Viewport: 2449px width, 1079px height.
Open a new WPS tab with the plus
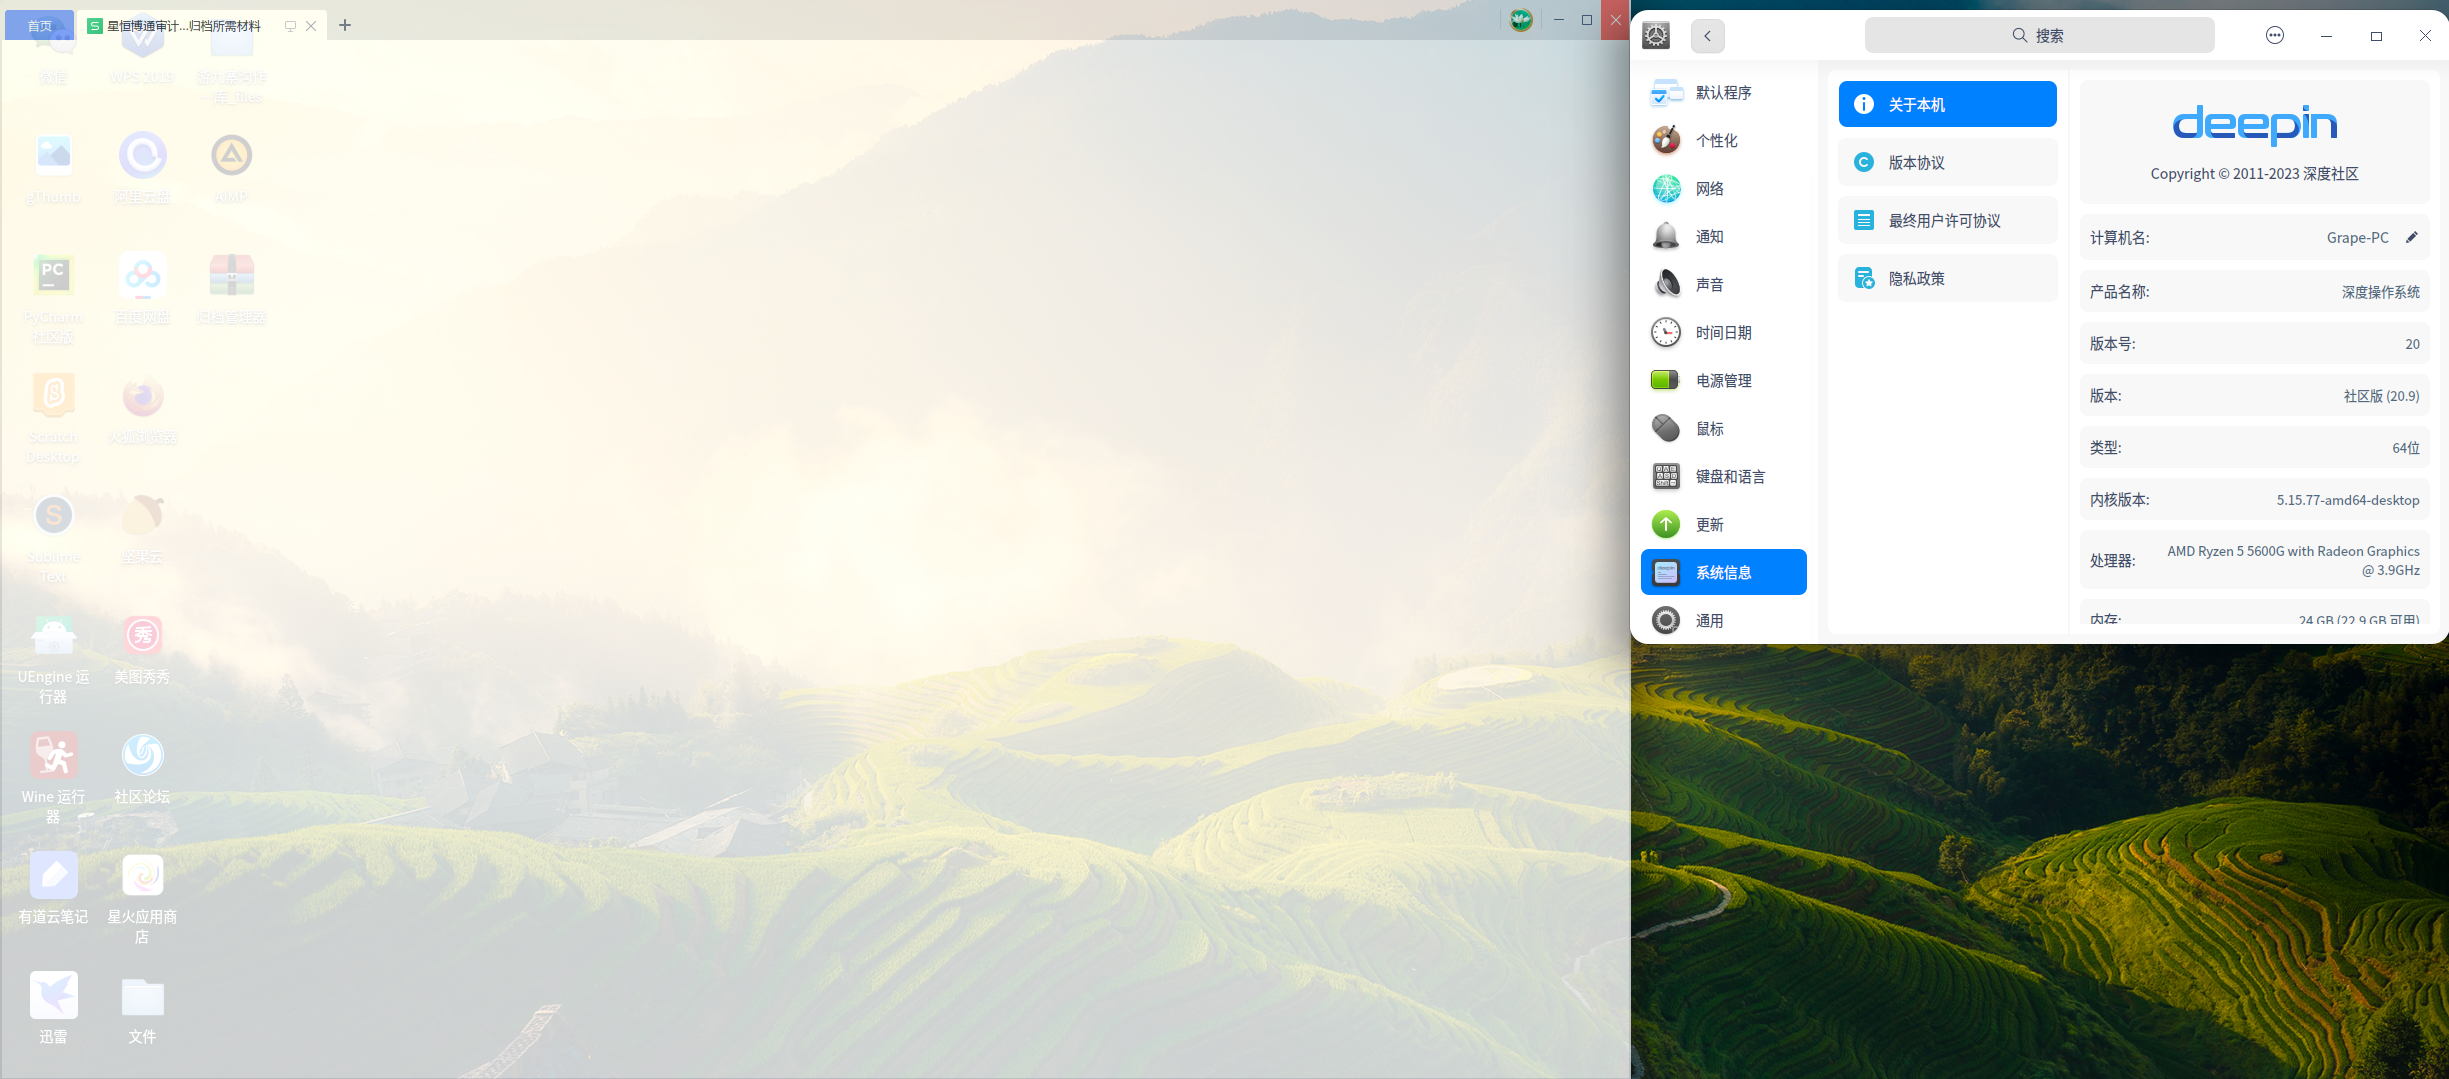345,25
